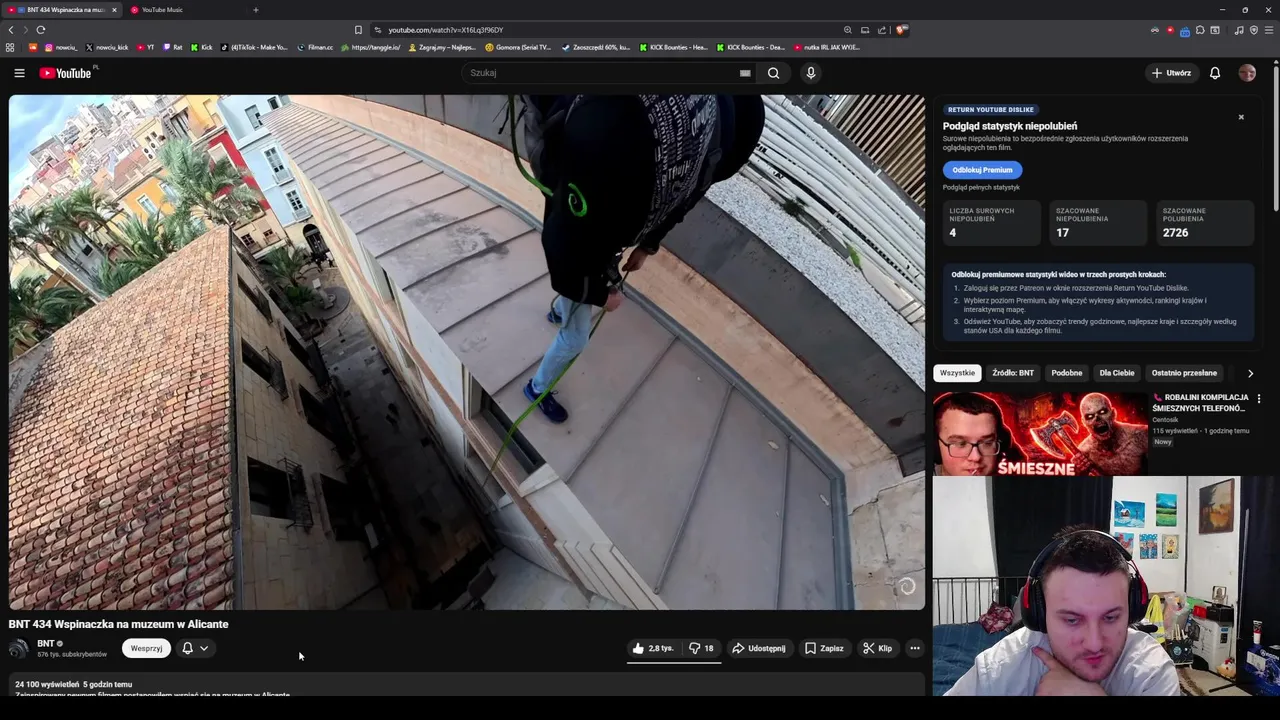1280x720 pixels.
Task: Share the video via Udostępnij
Action: tap(759, 648)
